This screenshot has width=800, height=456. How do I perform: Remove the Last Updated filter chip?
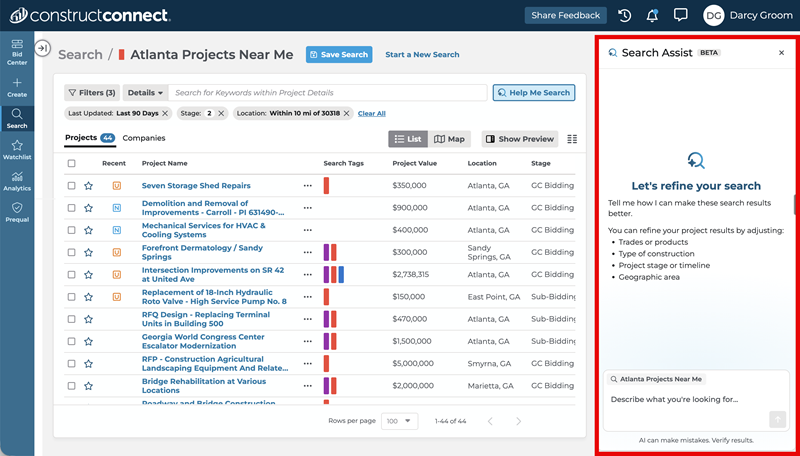165,113
